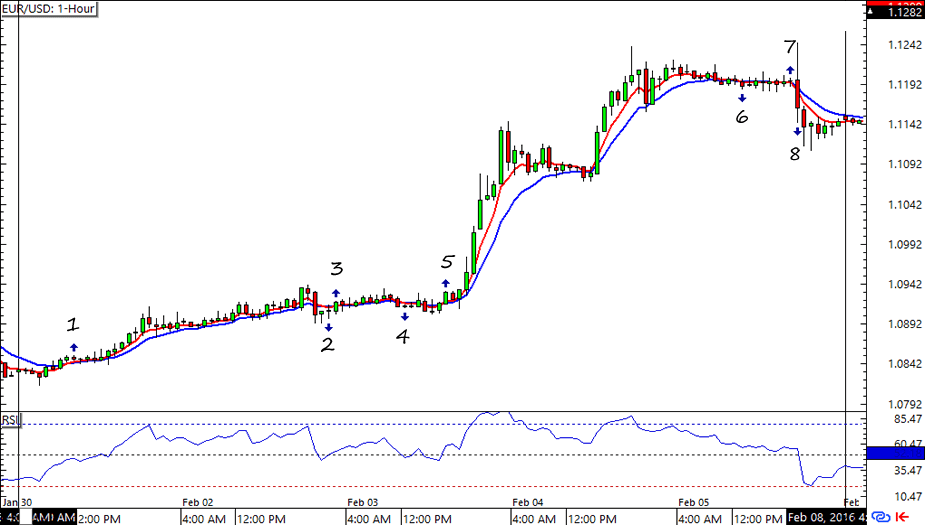This screenshot has height=525, width=925.
Task: Click the red scroll-to-latest-bar arrow icon
Action: click(x=902, y=517)
